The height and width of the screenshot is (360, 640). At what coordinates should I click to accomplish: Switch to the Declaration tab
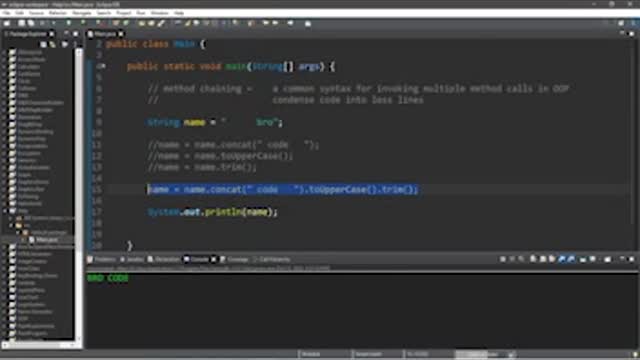pyautogui.click(x=164, y=259)
